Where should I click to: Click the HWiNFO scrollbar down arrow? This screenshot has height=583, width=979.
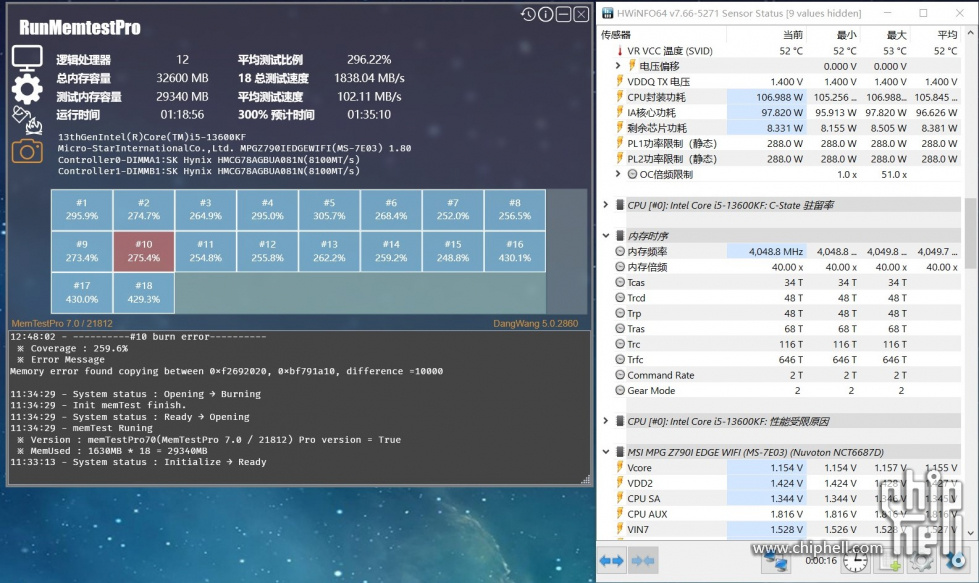click(x=970, y=532)
